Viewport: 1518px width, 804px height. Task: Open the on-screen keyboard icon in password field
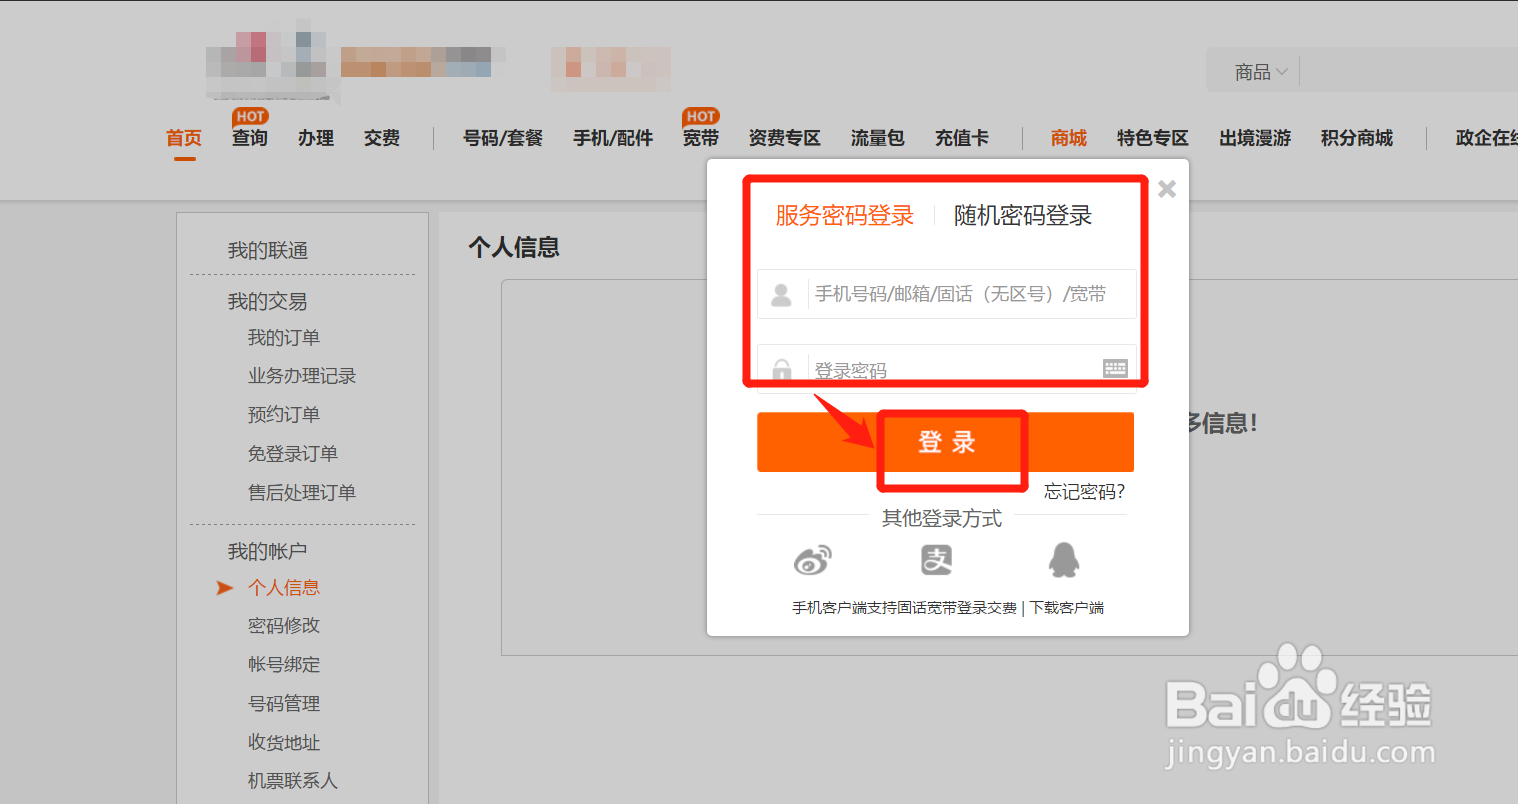pos(1115,368)
